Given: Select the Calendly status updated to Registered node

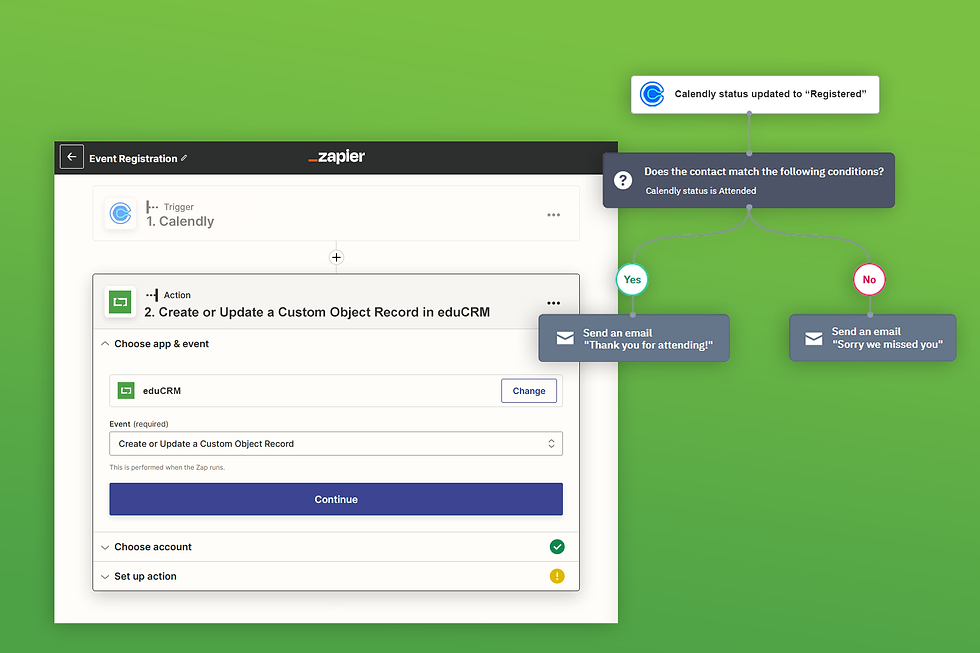Looking at the screenshot, I should [x=755, y=94].
